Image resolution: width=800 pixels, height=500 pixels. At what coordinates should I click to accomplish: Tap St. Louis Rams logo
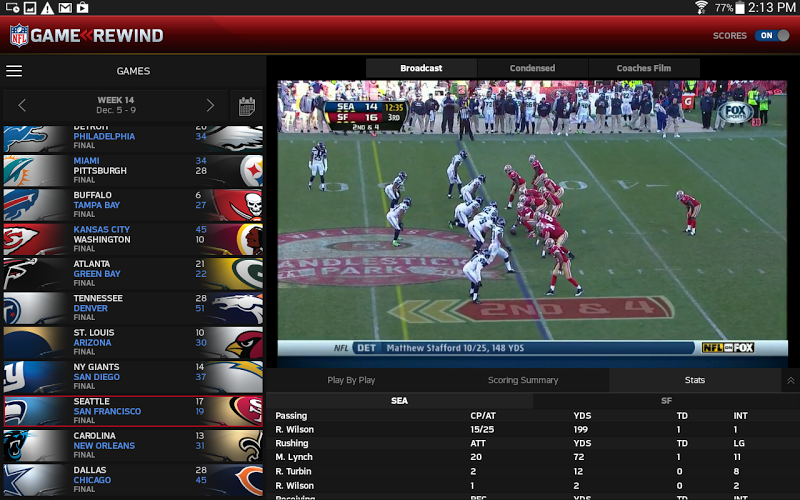coord(26,343)
